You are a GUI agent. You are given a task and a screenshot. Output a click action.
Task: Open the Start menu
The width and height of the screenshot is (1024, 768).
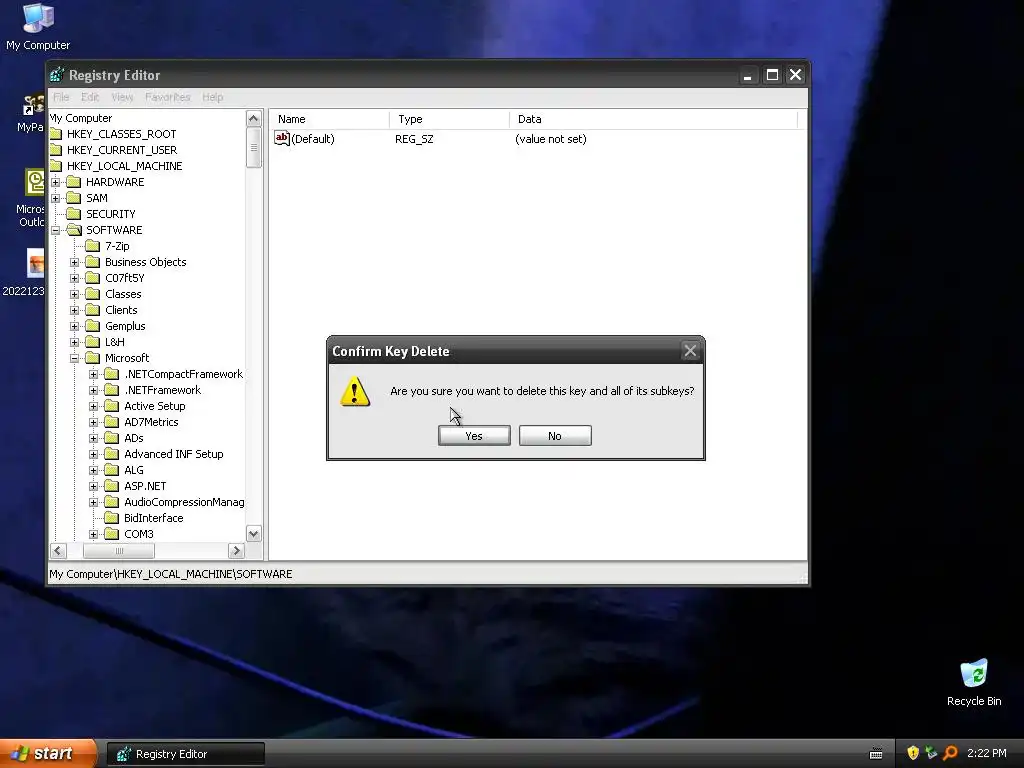click(x=47, y=753)
